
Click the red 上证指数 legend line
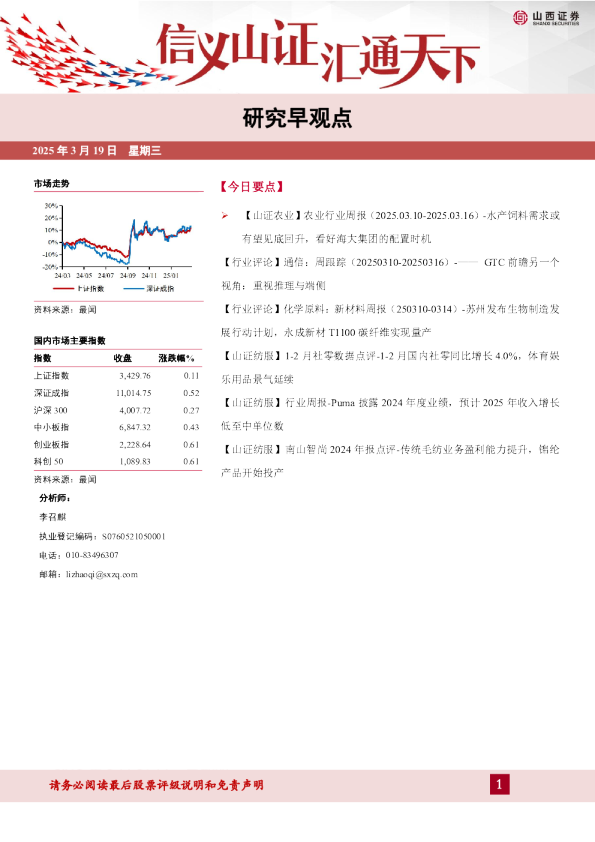tap(63, 289)
